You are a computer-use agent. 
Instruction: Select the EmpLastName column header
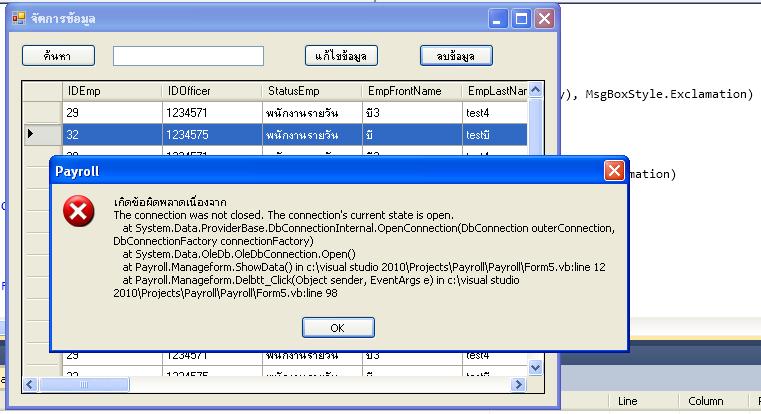(x=495, y=91)
